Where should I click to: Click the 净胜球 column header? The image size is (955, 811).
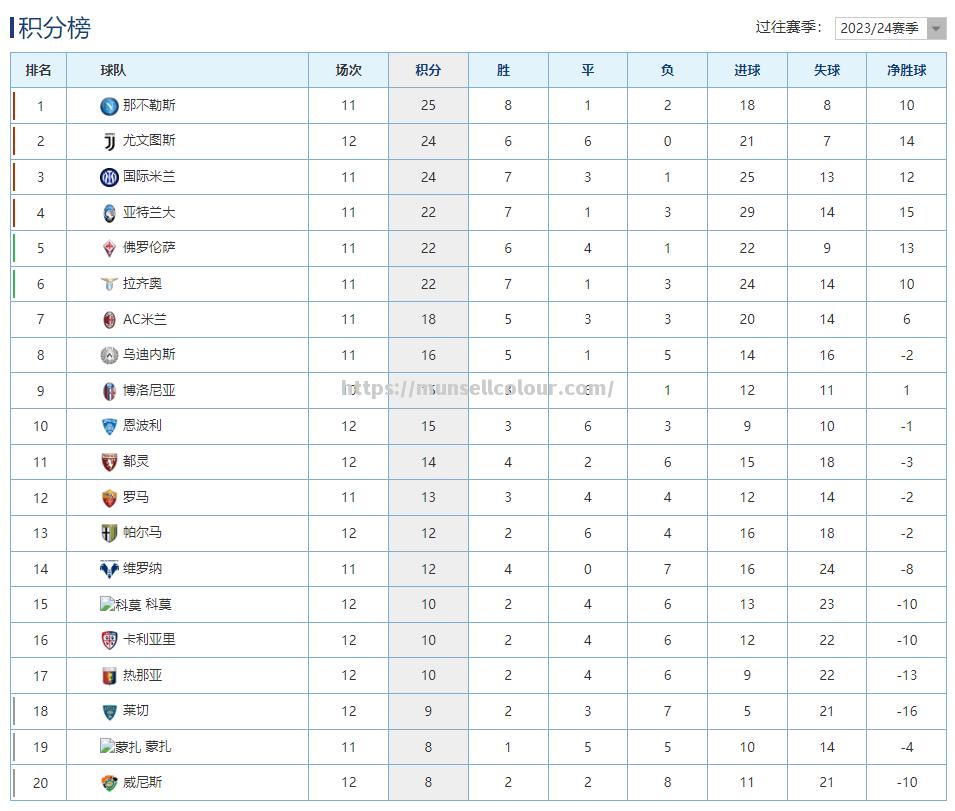[x=906, y=70]
